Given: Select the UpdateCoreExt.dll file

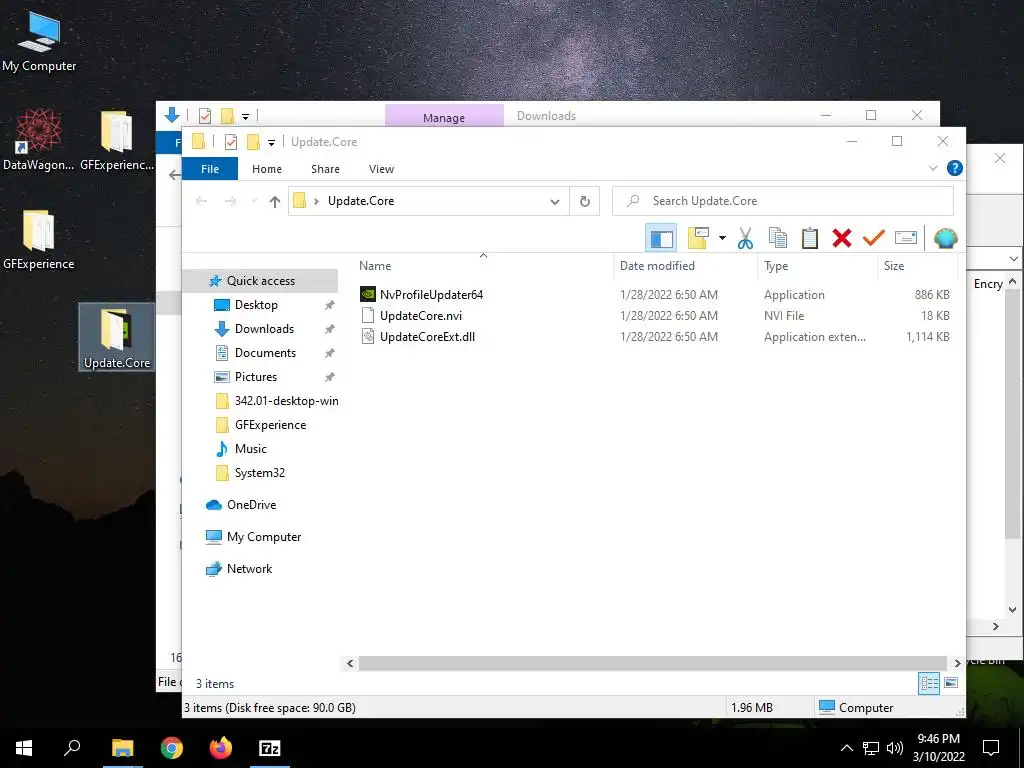Looking at the screenshot, I should [x=418, y=337].
